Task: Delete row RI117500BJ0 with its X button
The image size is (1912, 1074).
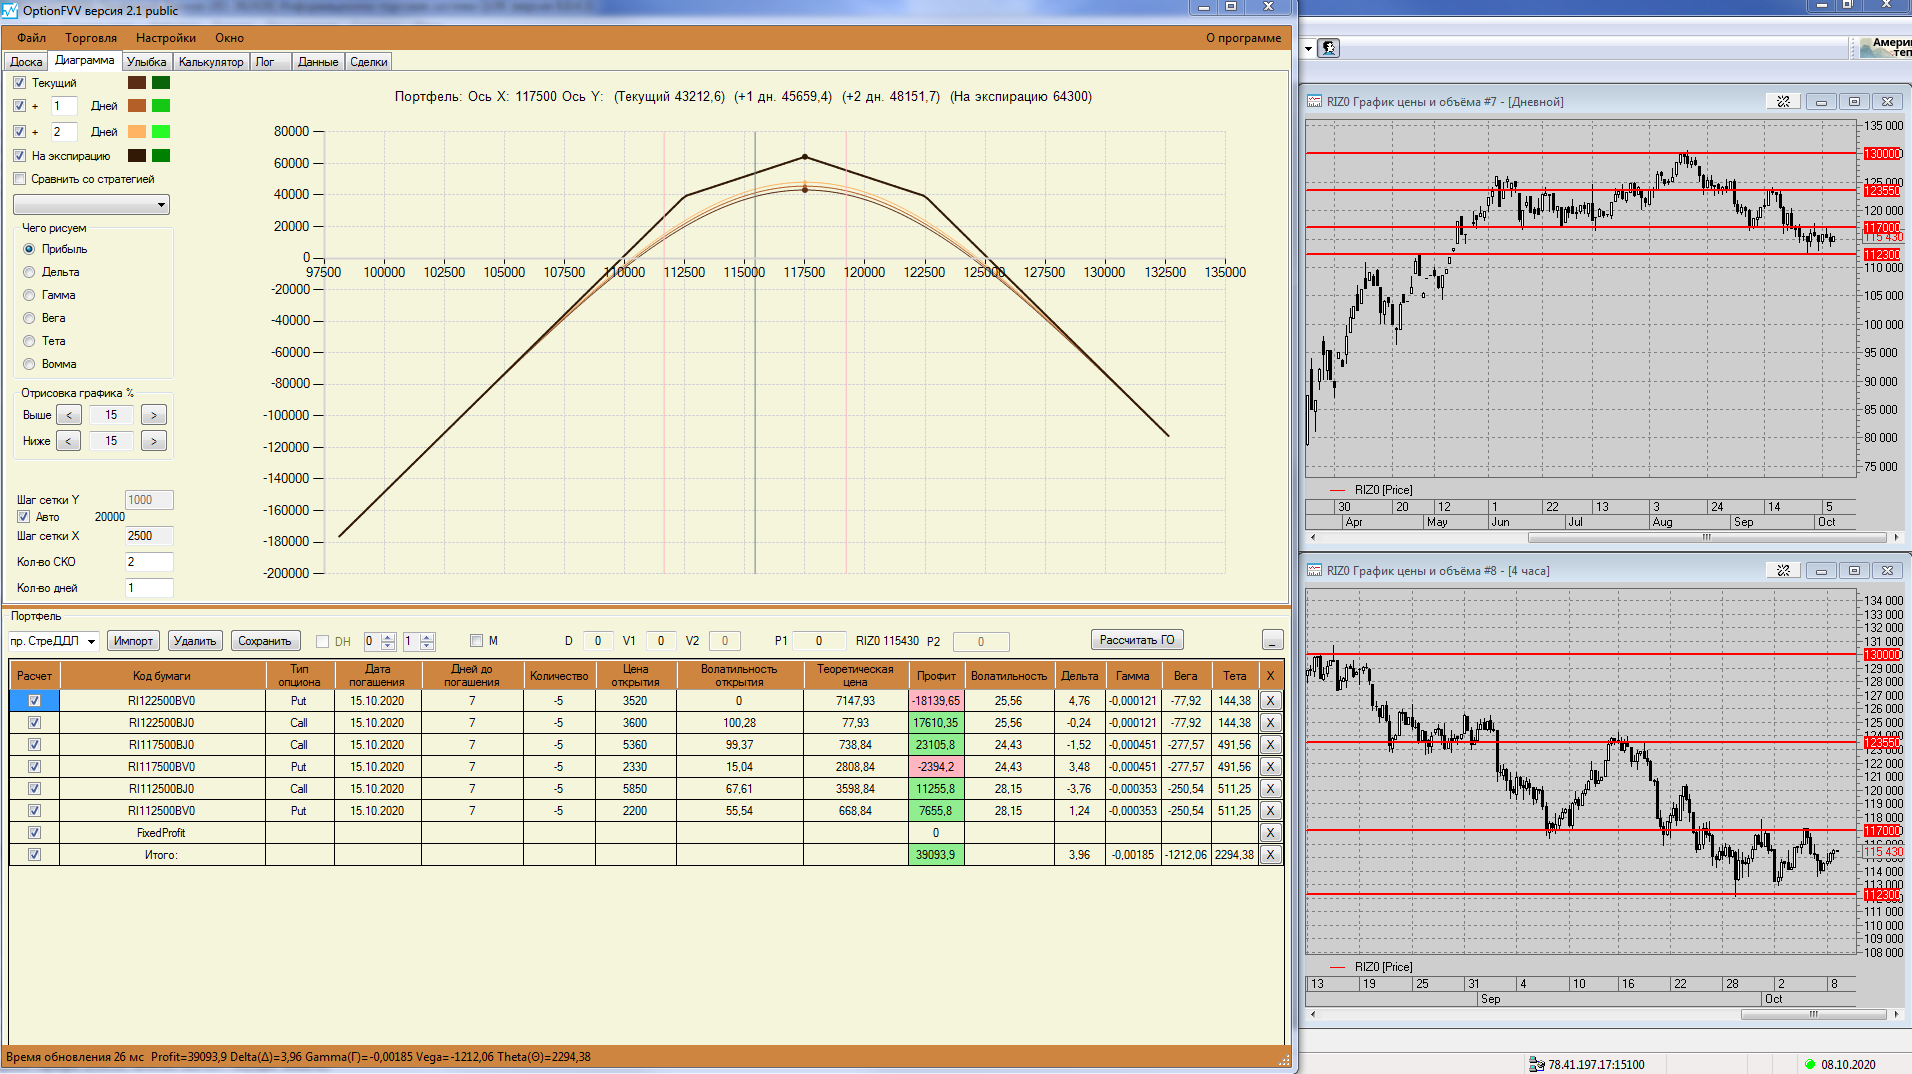Action: pos(1270,744)
